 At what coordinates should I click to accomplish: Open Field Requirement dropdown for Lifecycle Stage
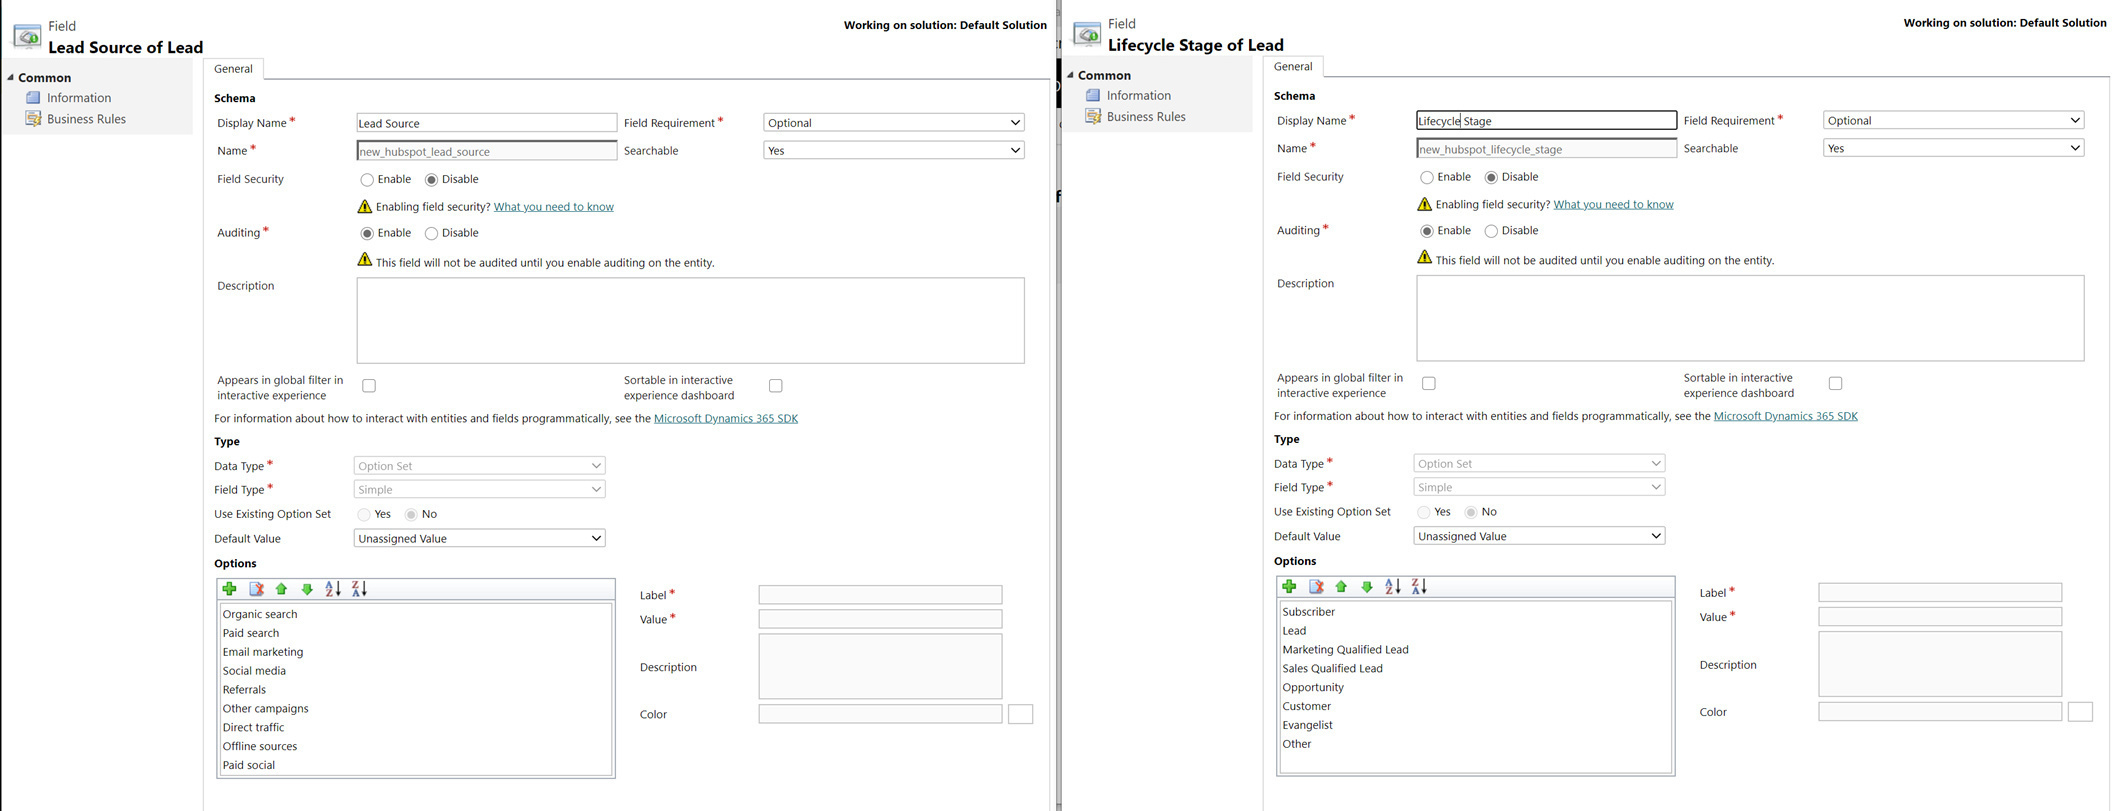[1954, 121]
